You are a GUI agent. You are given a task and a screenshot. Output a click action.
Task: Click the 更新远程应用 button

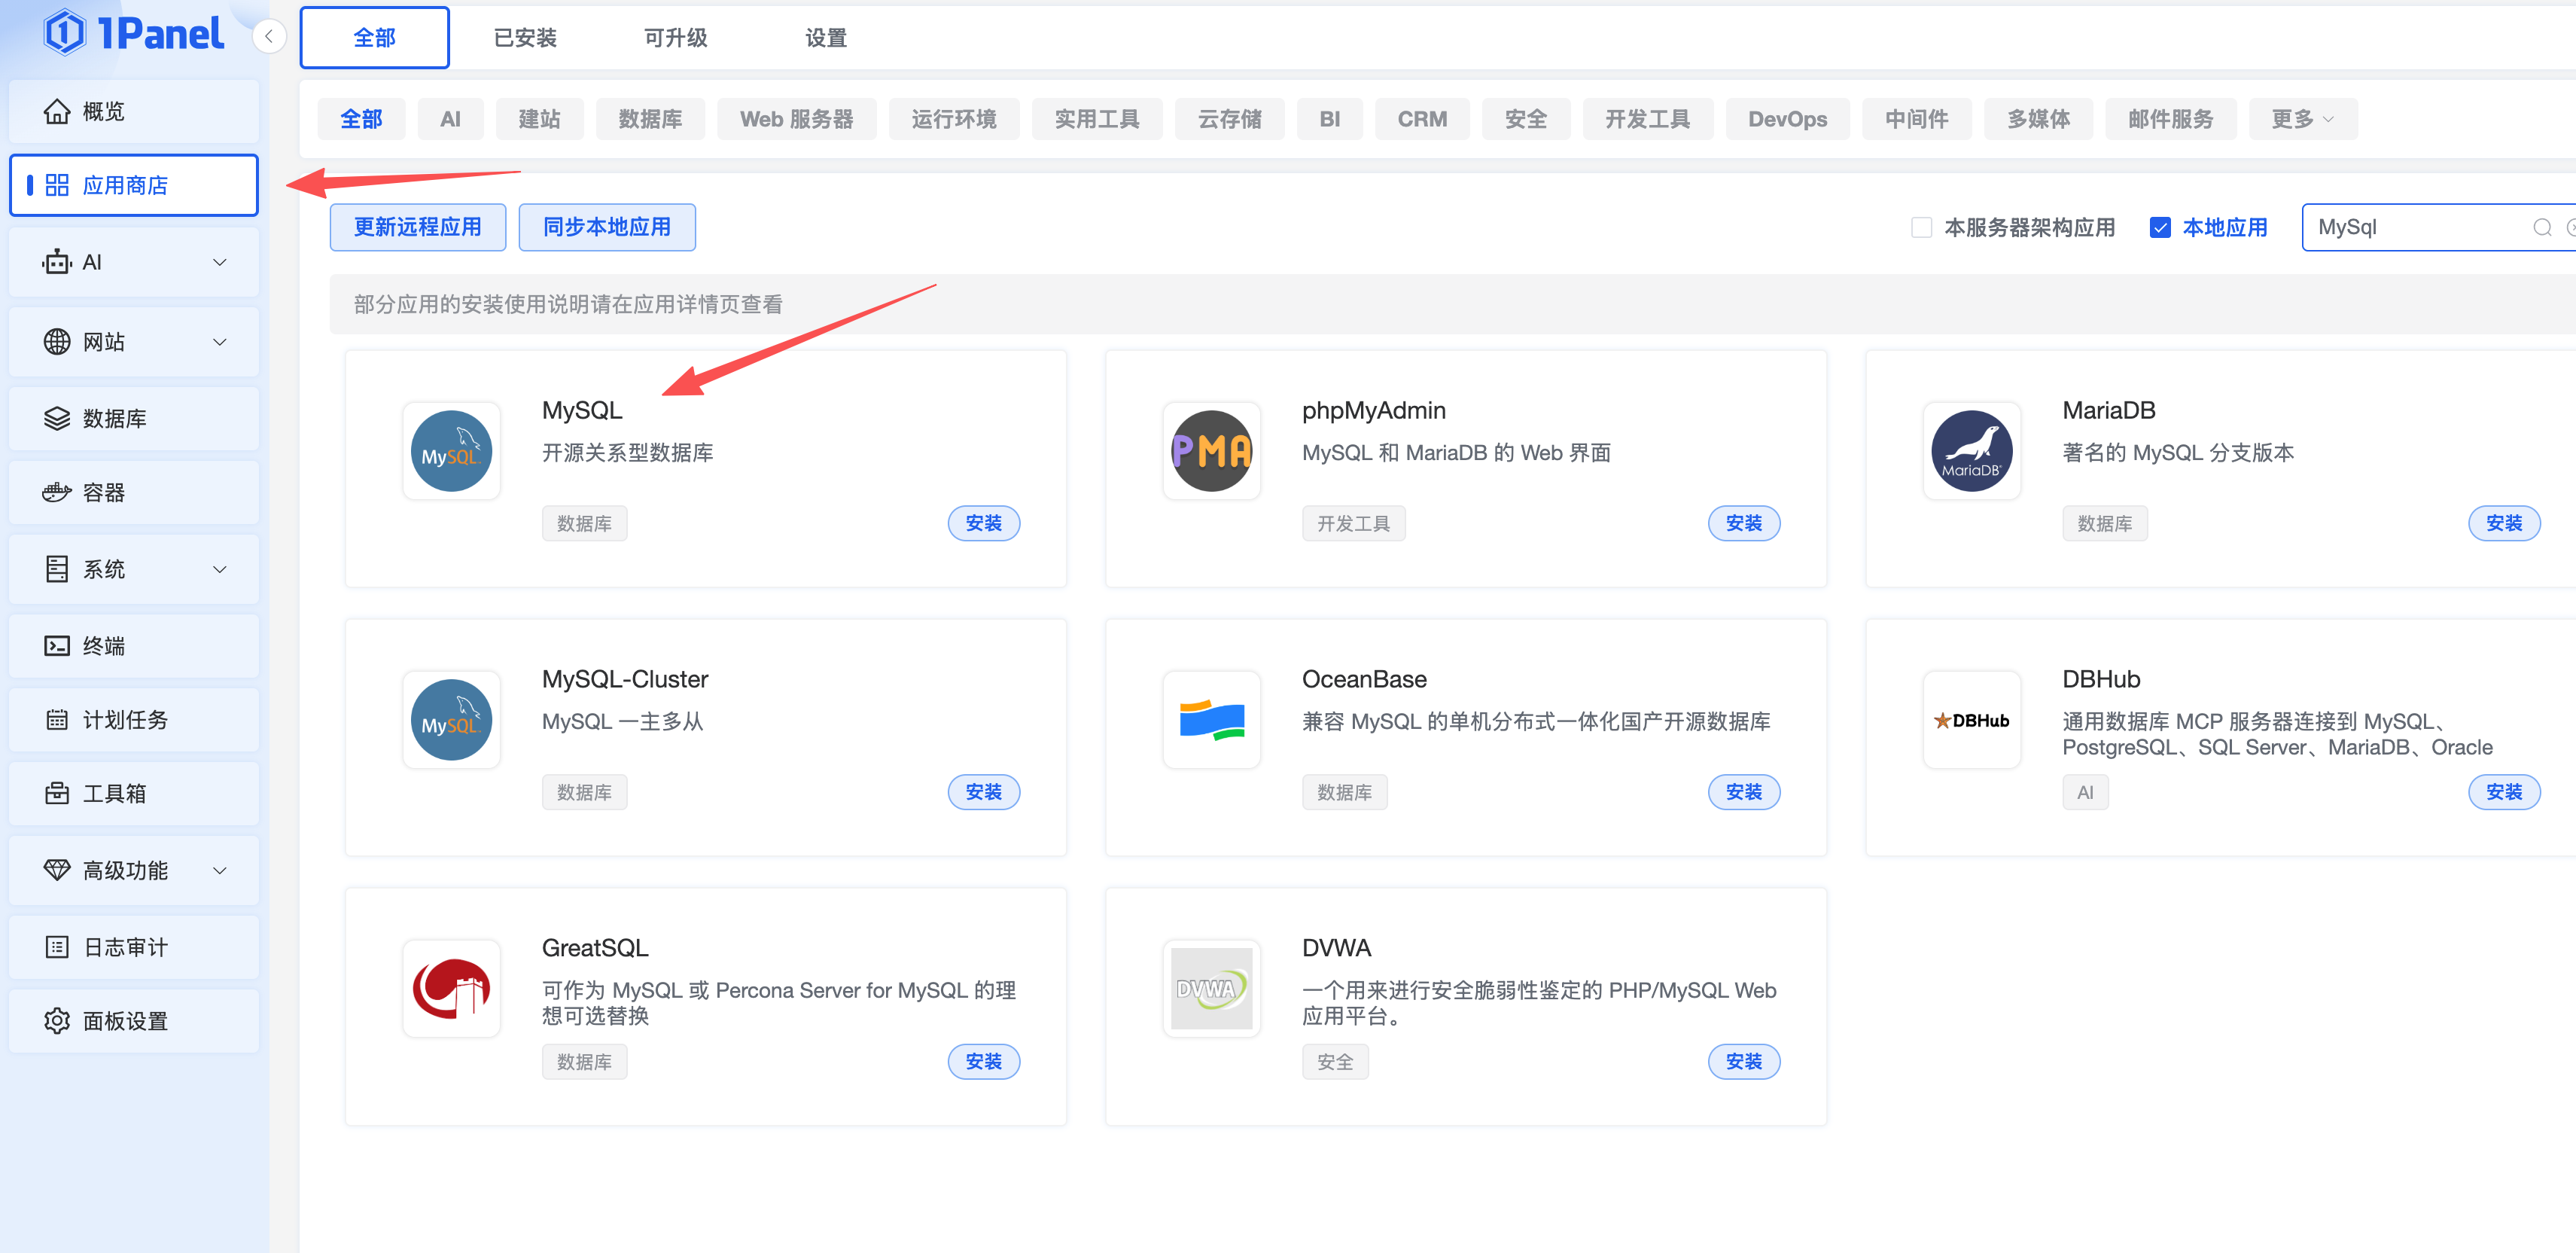point(417,227)
